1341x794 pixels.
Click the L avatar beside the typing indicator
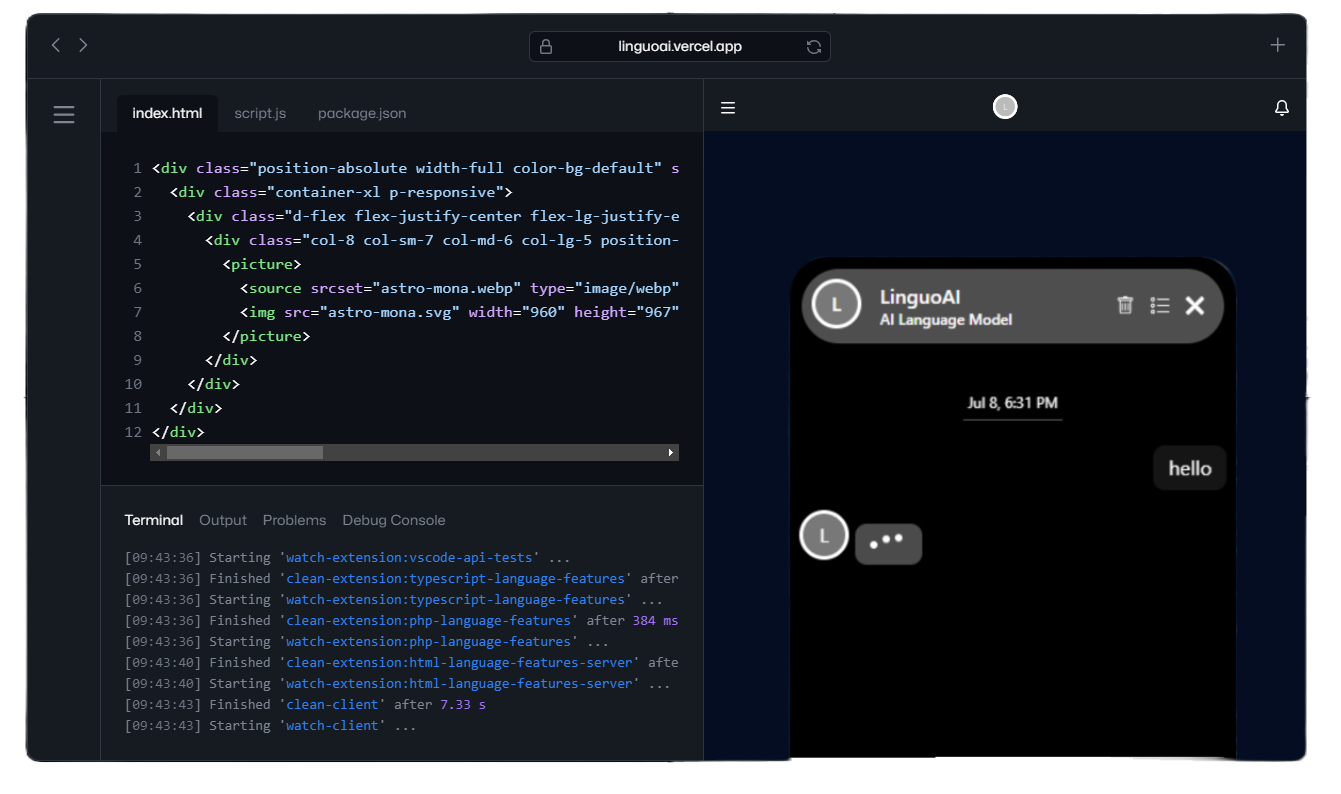point(824,536)
